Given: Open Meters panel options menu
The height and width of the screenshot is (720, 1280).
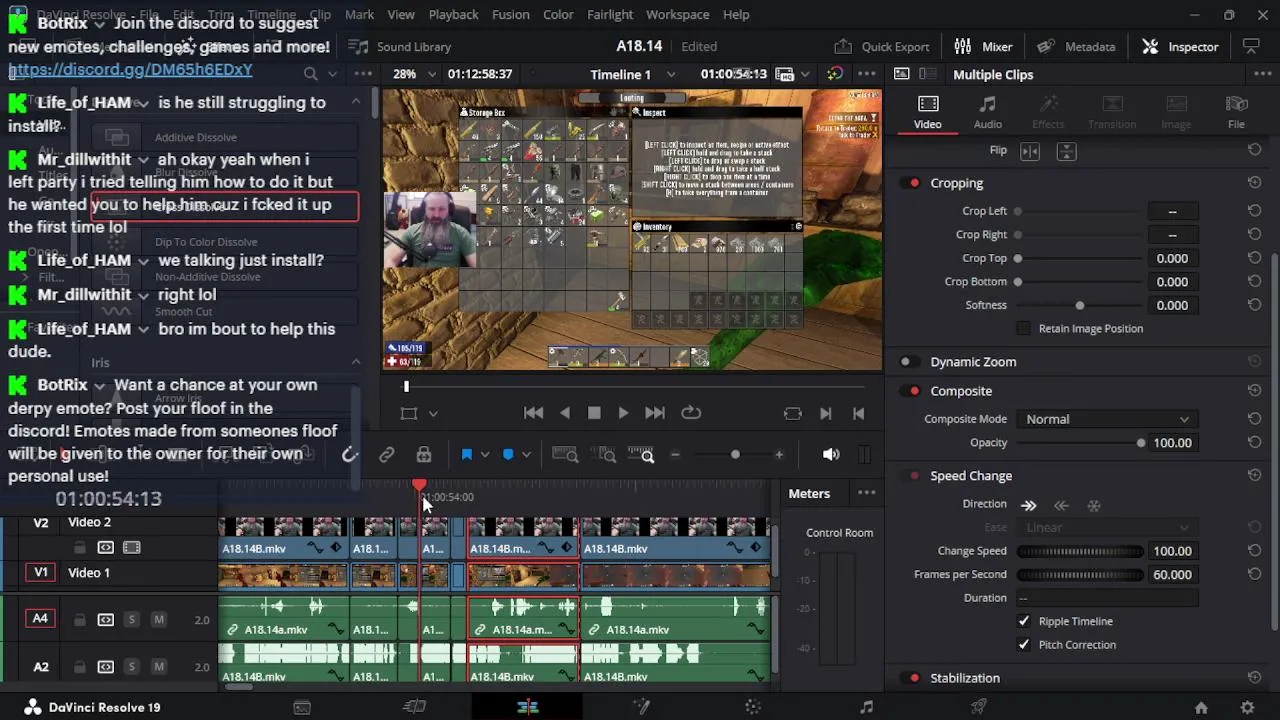Looking at the screenshot, I should click(866, 493).
